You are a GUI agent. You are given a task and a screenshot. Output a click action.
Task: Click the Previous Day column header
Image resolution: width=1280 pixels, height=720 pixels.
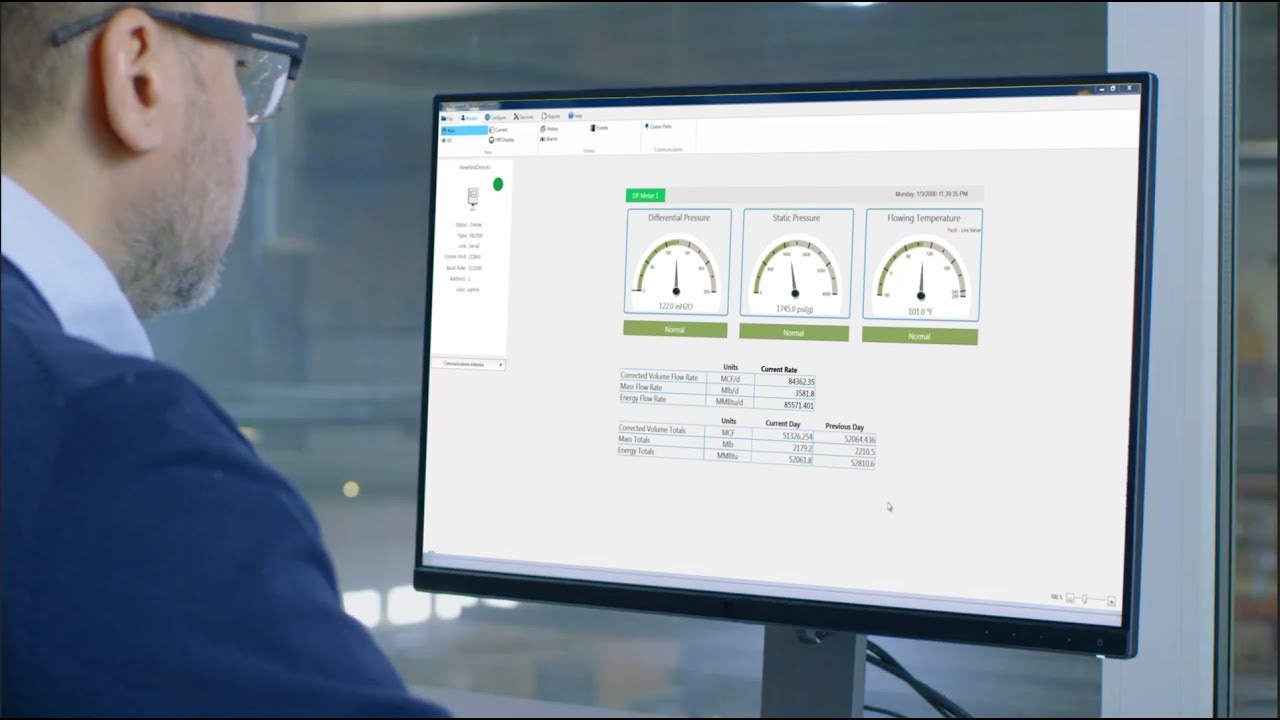[844, 427]
